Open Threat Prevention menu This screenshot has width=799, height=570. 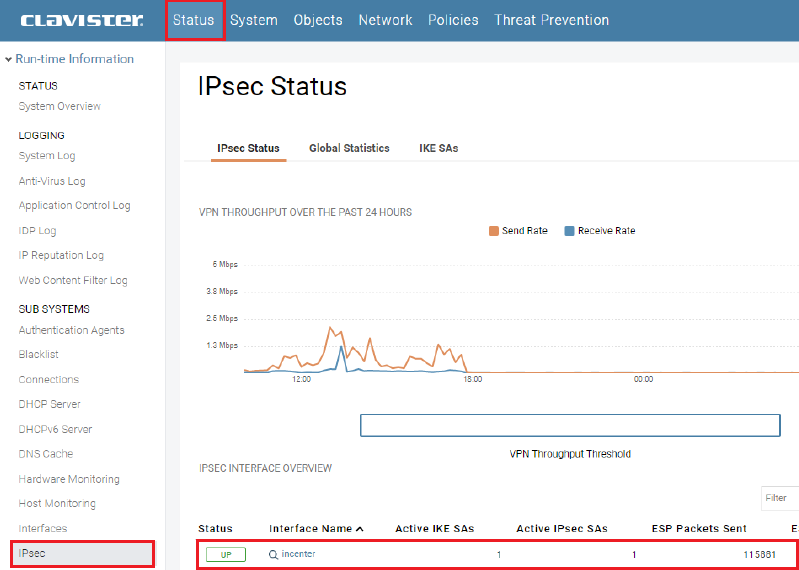551,20
